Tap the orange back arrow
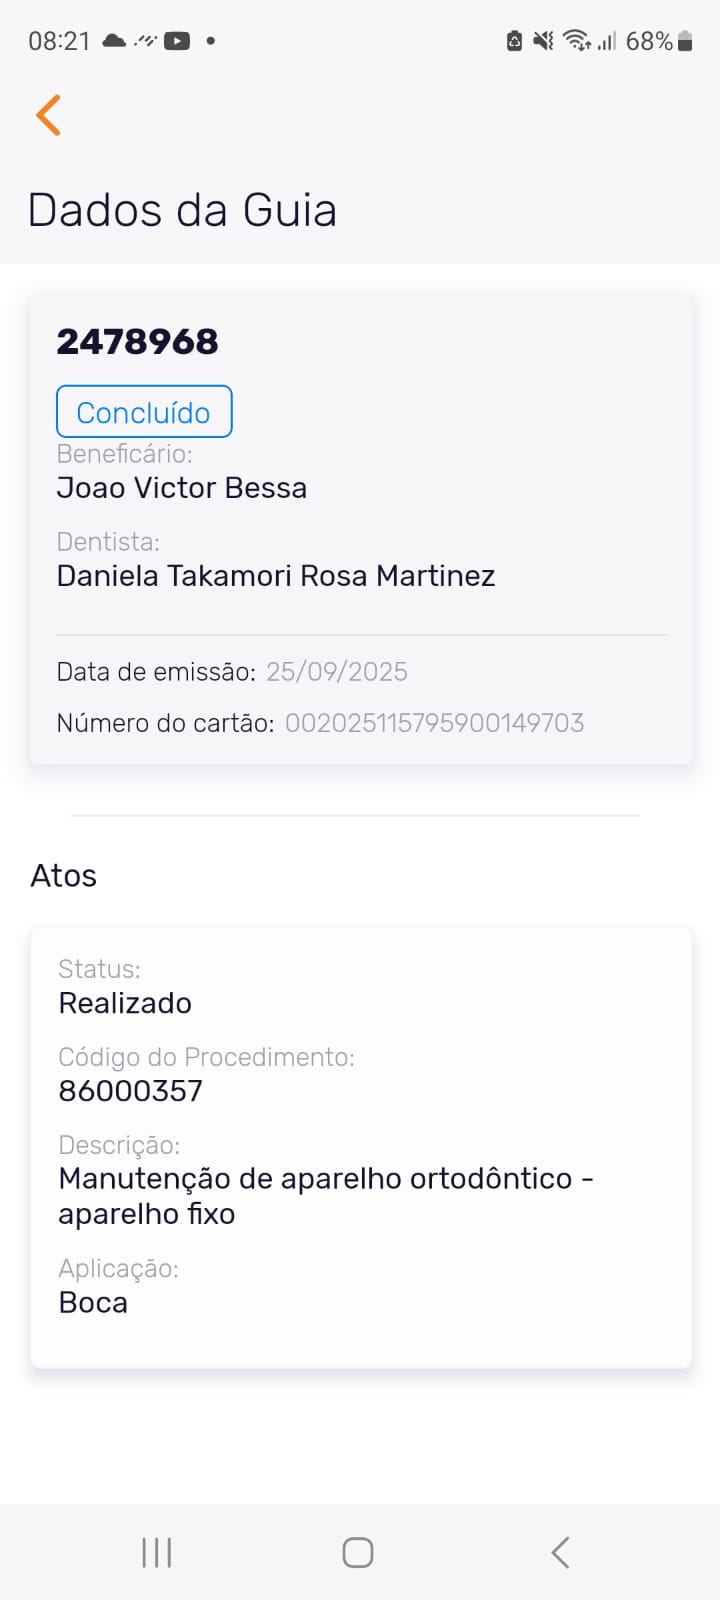Viewport: 720px width, 1600px height. [x=48, y=115]
